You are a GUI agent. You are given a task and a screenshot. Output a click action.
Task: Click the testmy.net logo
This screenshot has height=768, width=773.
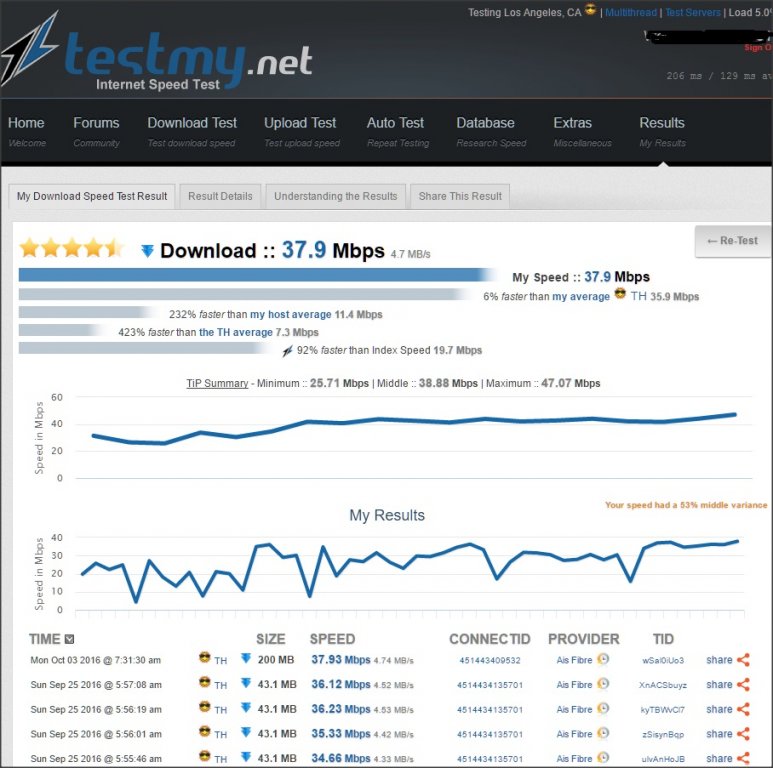pos(160,58)
